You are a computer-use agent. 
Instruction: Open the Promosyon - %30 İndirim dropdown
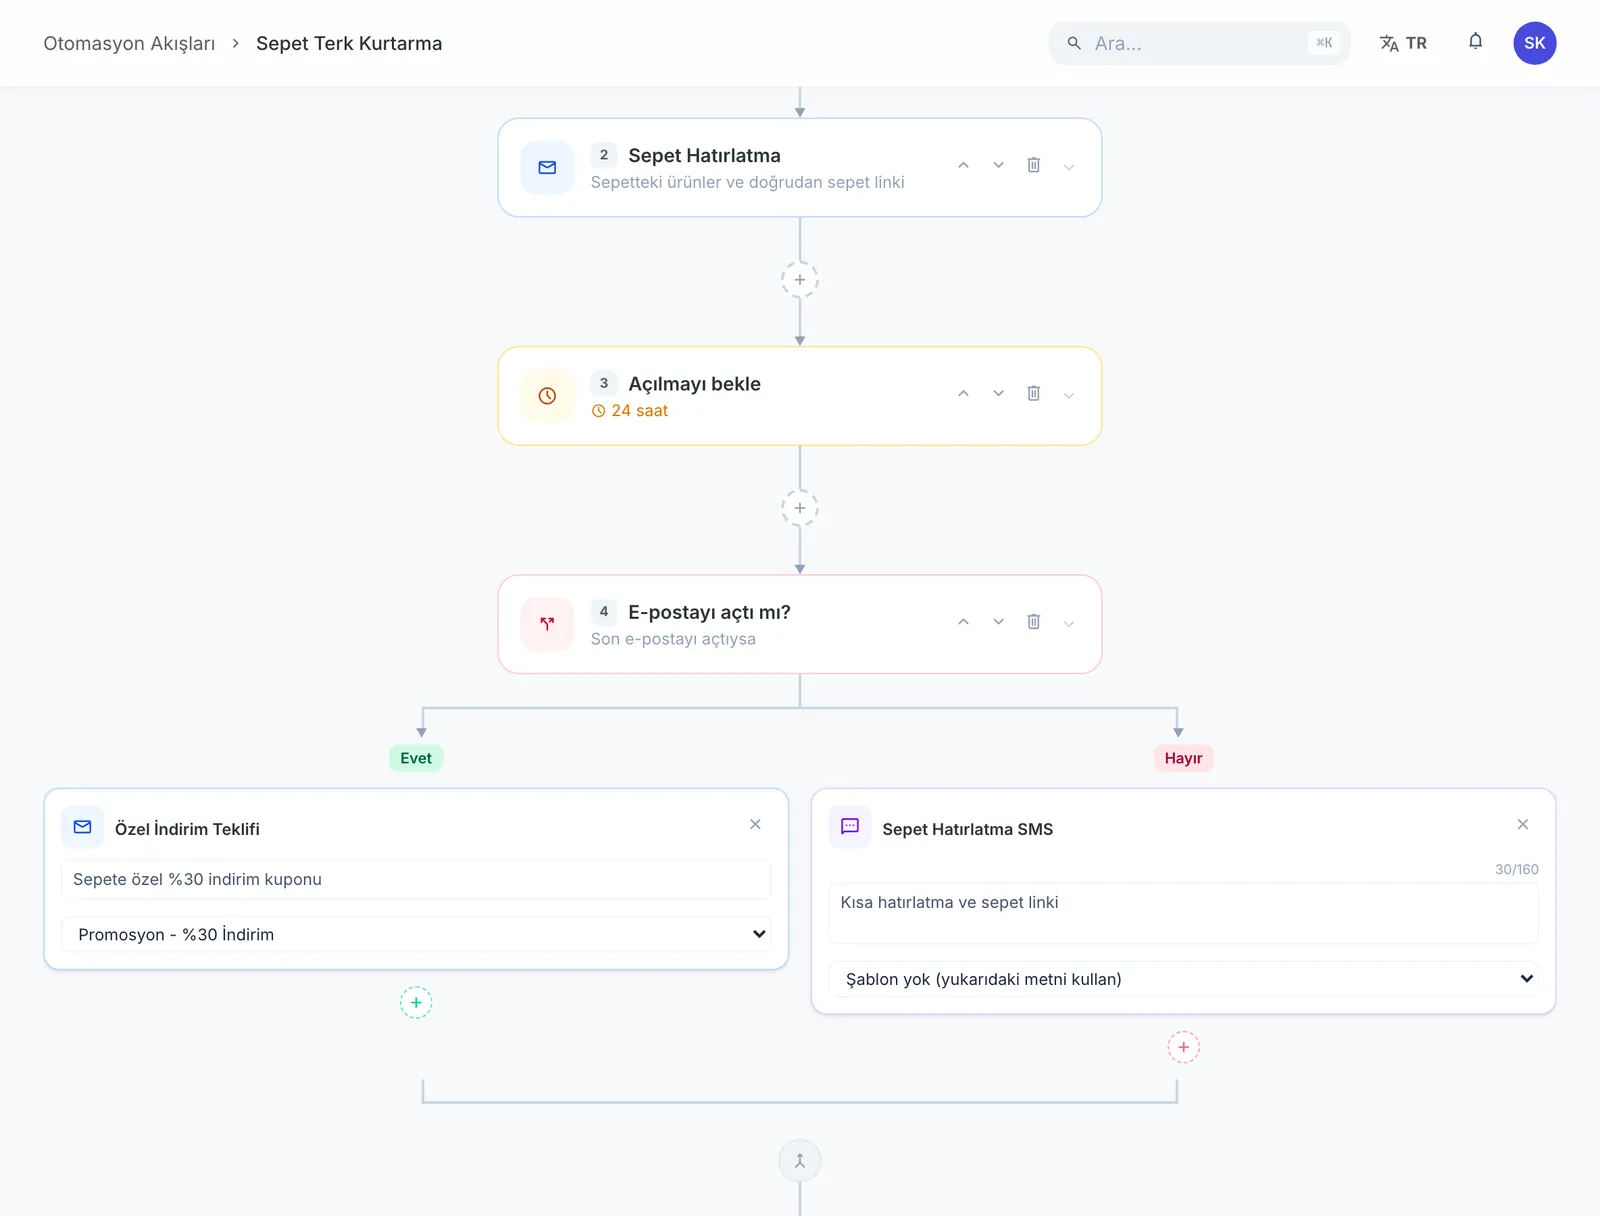tap(416, 934)
